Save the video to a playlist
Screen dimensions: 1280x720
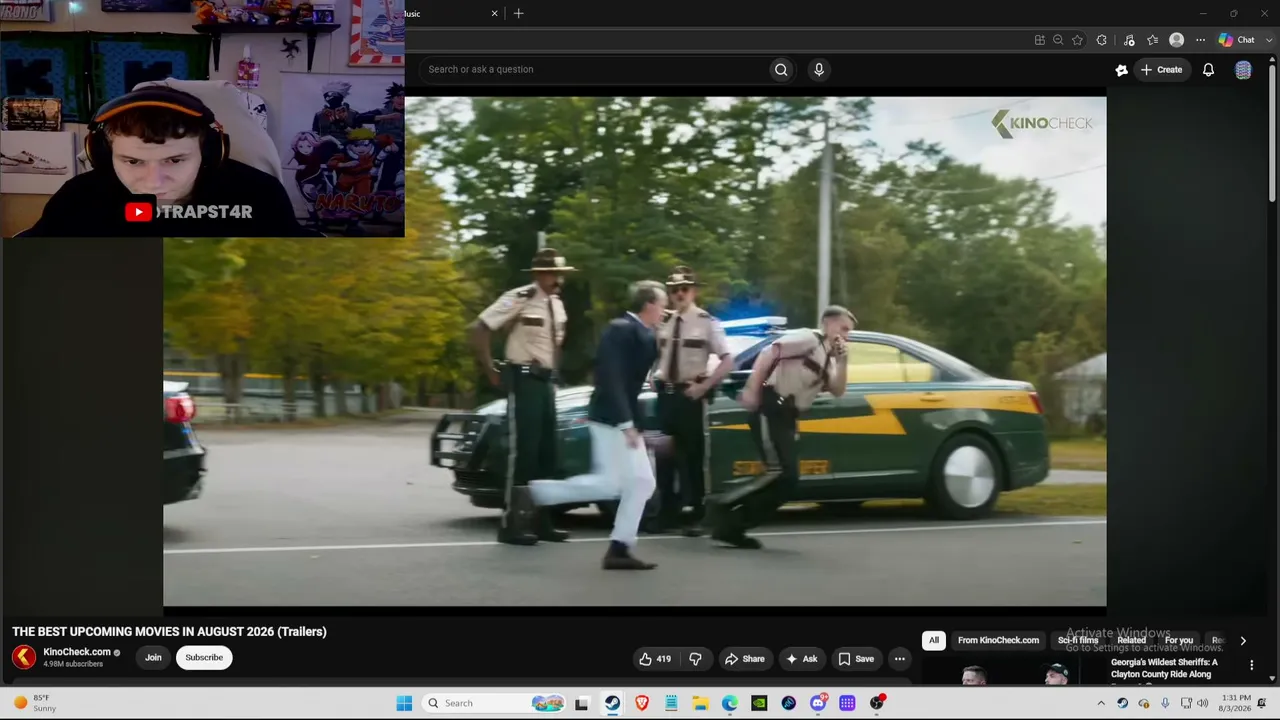click(856, 659)
